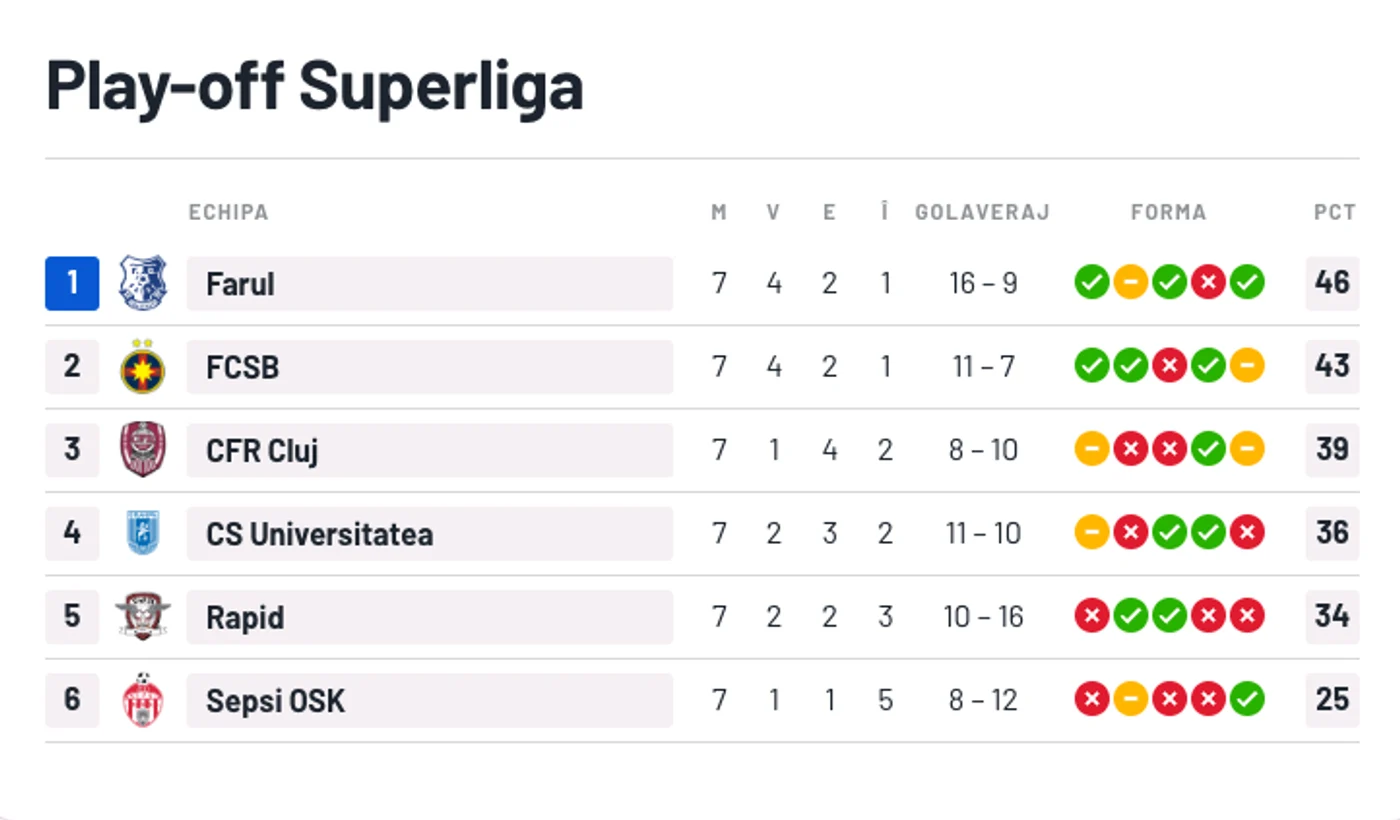This screenshot has width=1400, height=820.
Task: Click the Sepsi OSK club crest
Action: (x=143, y=700)
